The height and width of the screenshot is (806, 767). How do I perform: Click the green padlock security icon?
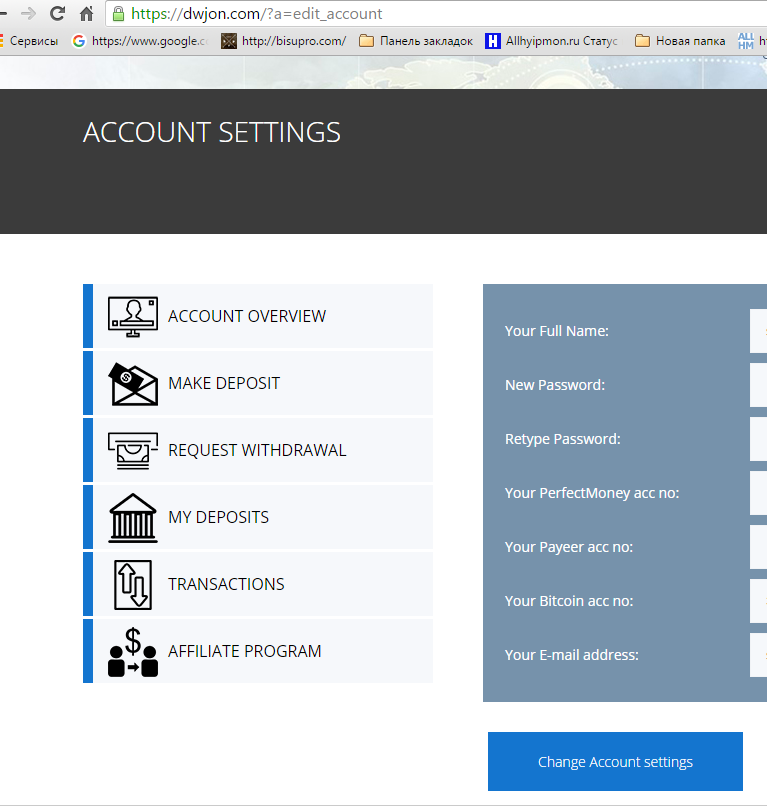pos(118,13)
